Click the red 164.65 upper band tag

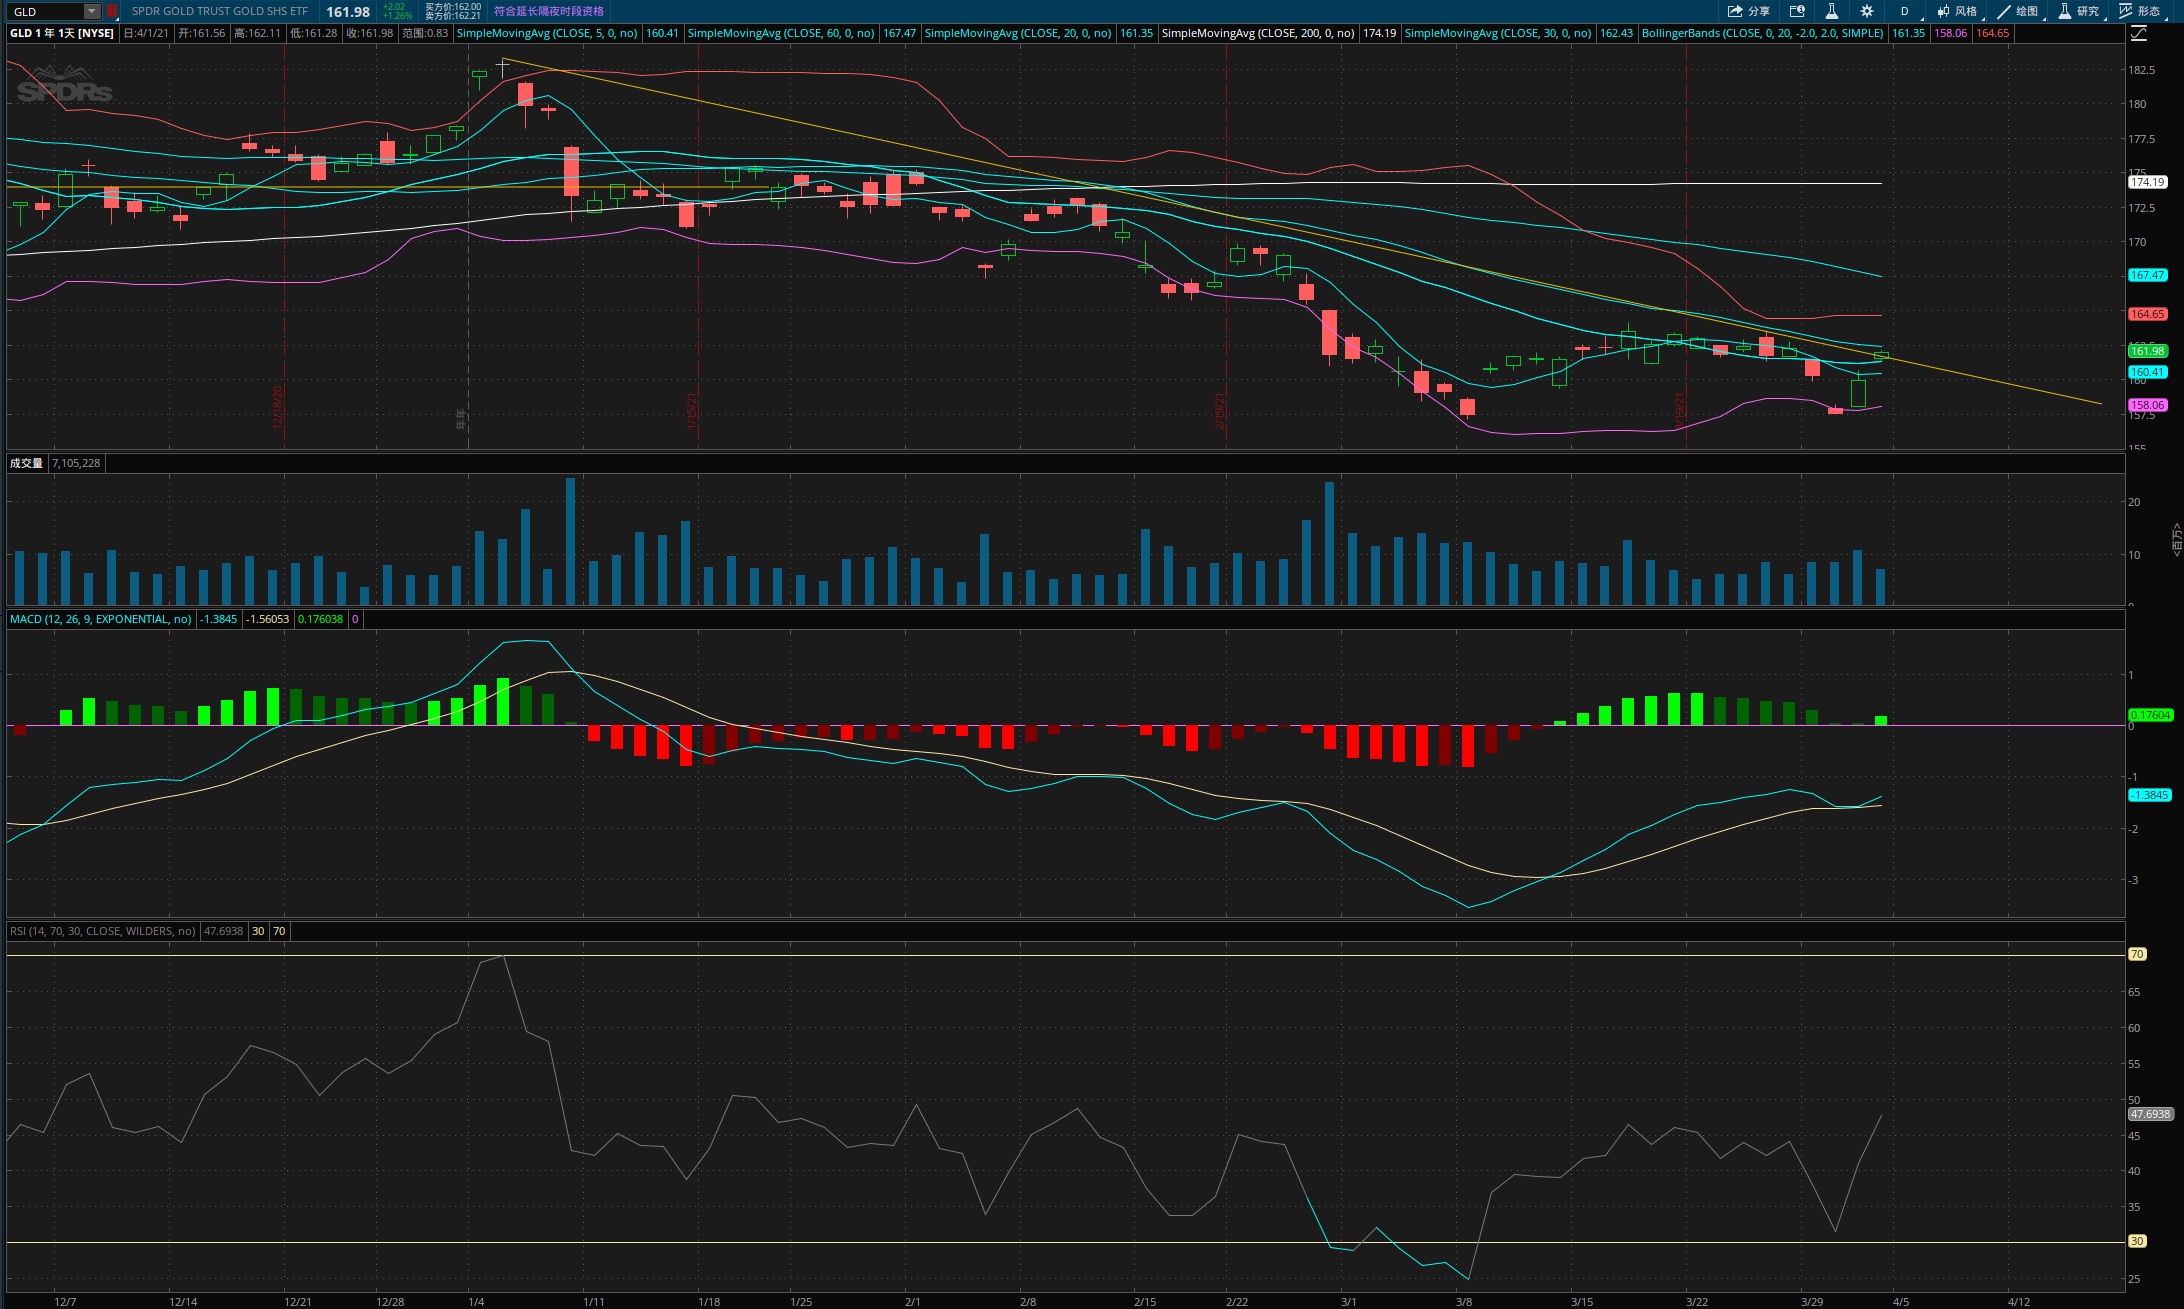pos(2148,314)
